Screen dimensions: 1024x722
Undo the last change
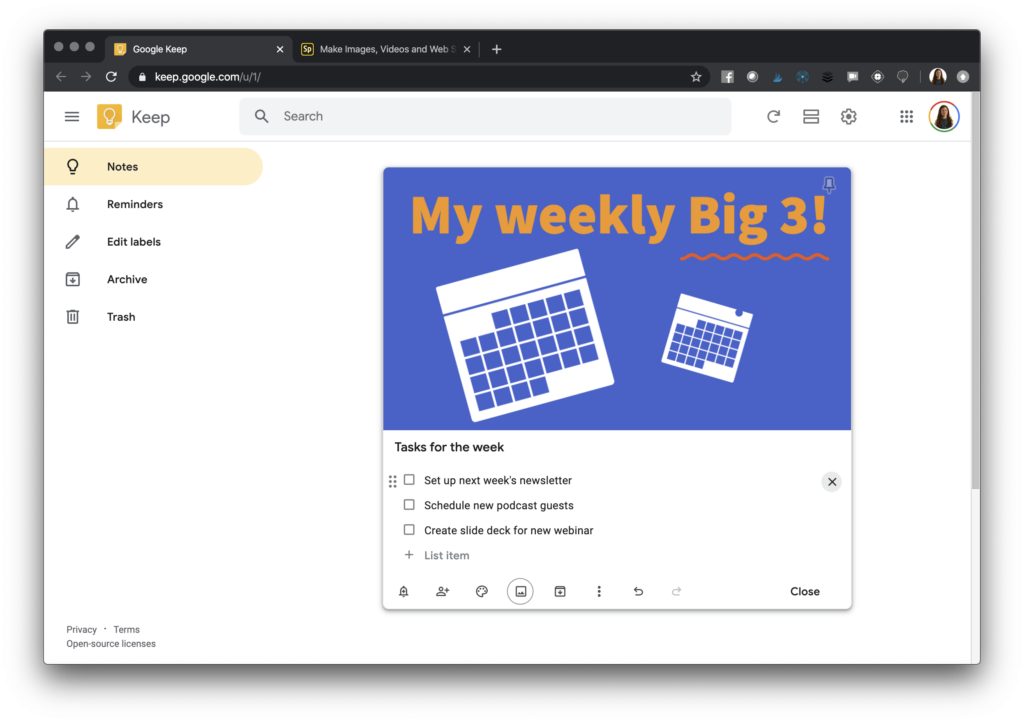pyautogui.click(x=638, y=591)
